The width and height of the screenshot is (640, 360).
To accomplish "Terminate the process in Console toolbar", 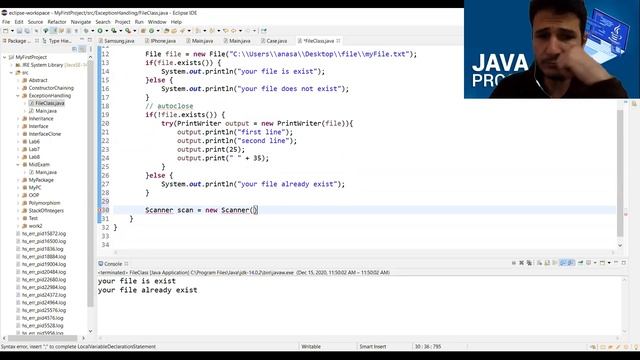I will pos(514,263).
